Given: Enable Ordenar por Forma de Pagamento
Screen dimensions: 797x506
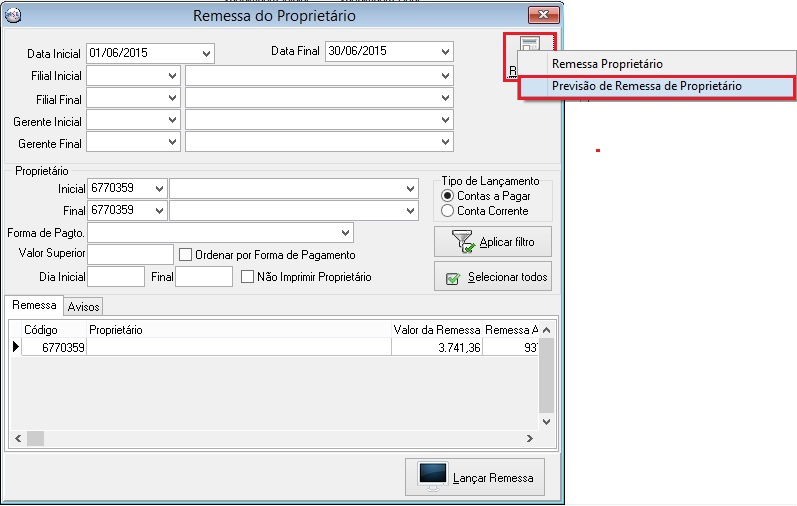Looking at the screenshot, I should pyautogui.click(x=186, y=254).
